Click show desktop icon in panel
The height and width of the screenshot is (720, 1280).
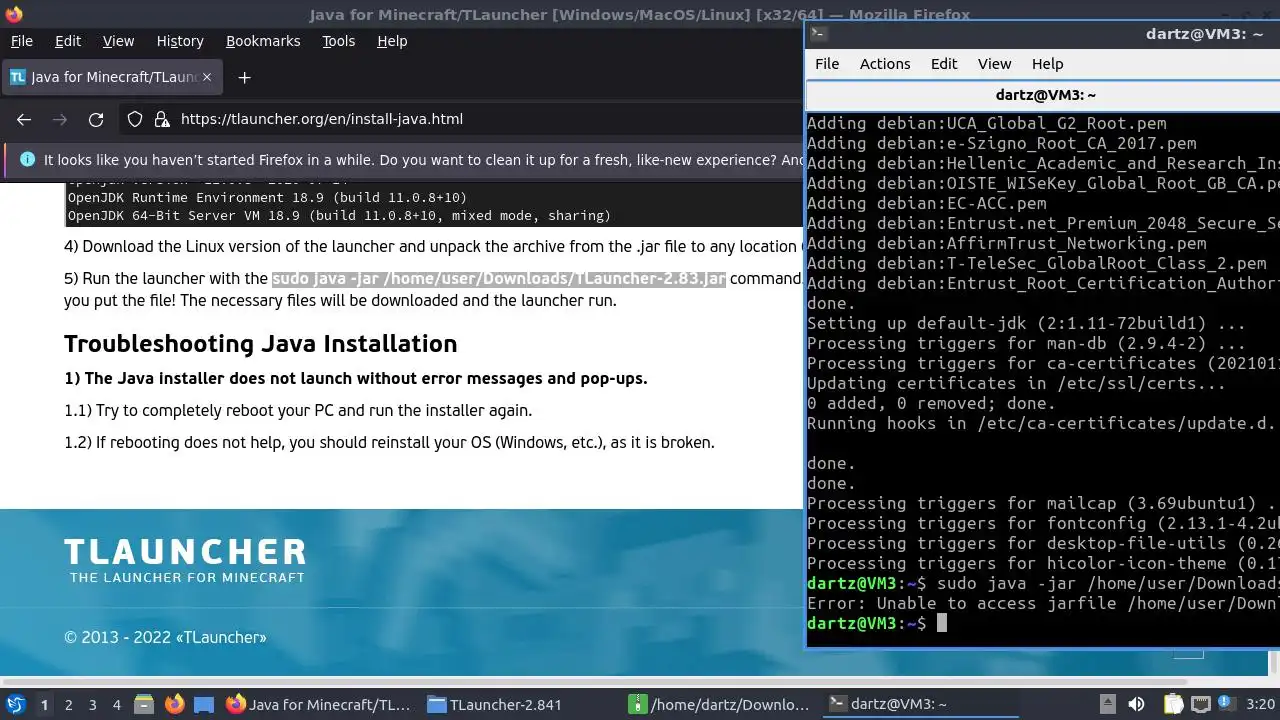point(204,704)
